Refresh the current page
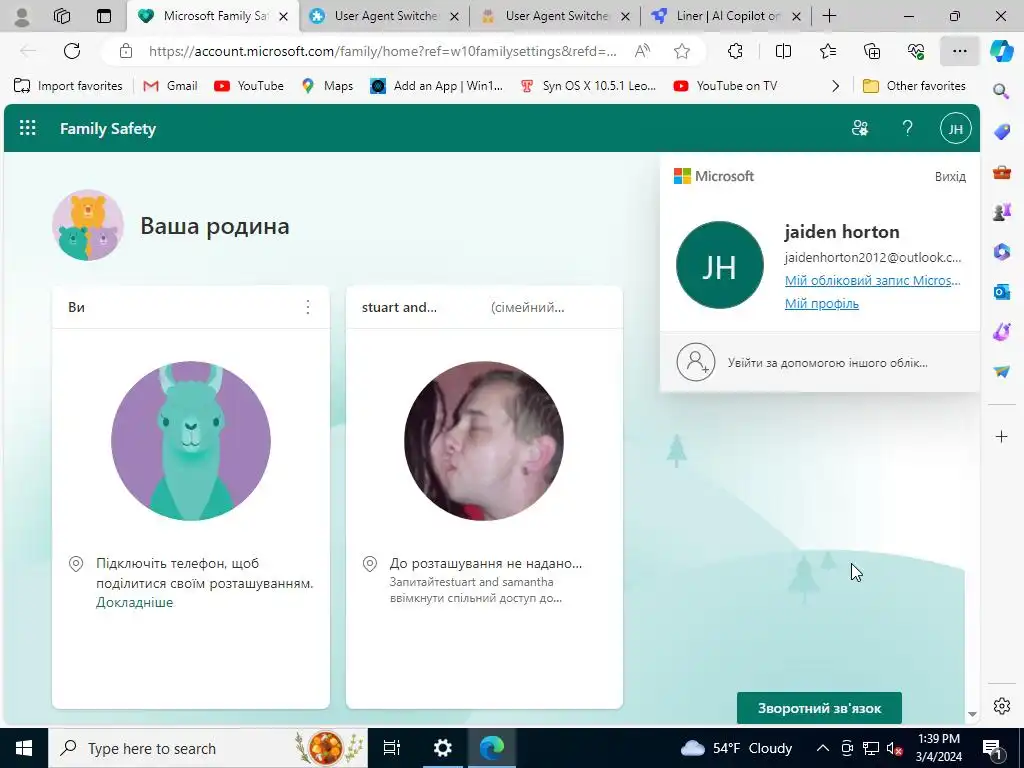Viewport: 1024px width, 768px height. pyautogui.click(x=72, y=51)
